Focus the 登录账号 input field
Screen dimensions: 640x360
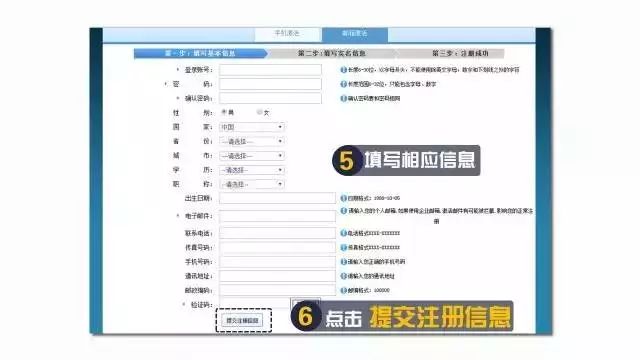270,70
